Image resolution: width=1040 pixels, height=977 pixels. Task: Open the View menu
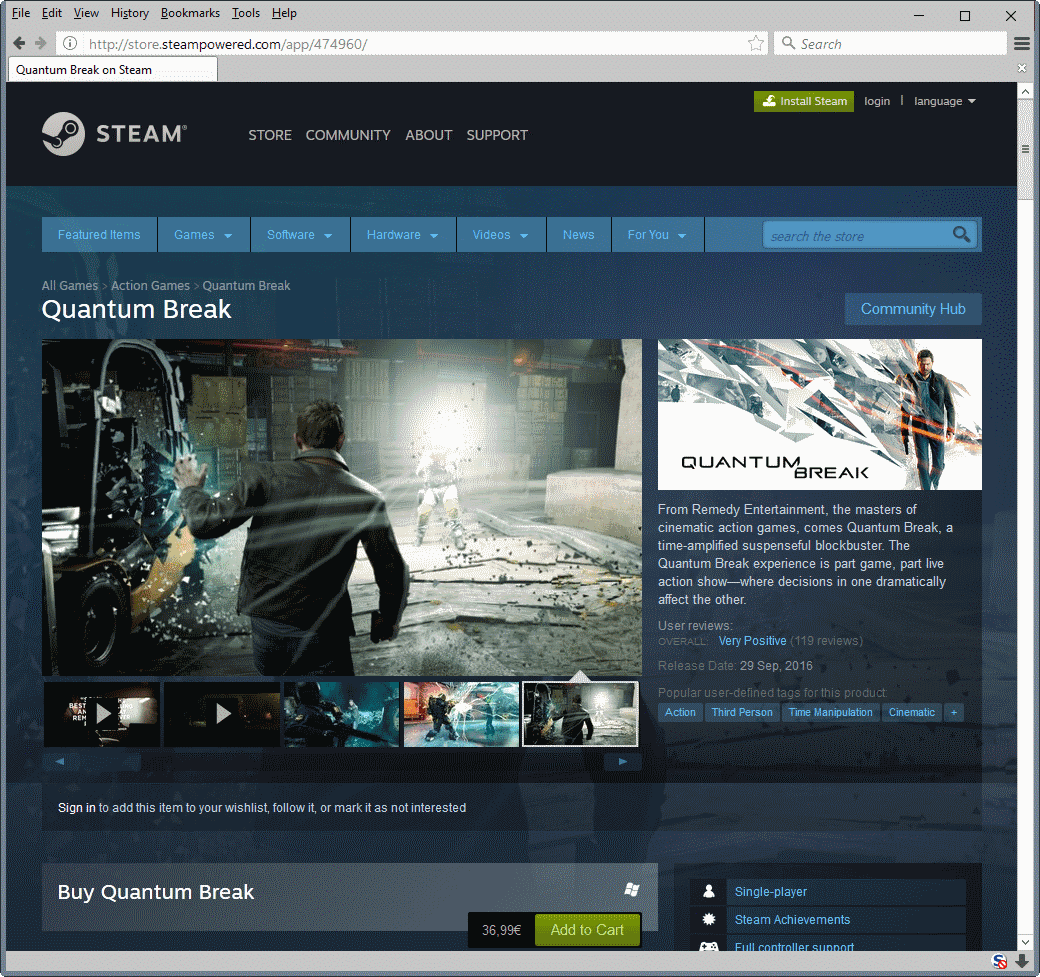click(86, 13)
